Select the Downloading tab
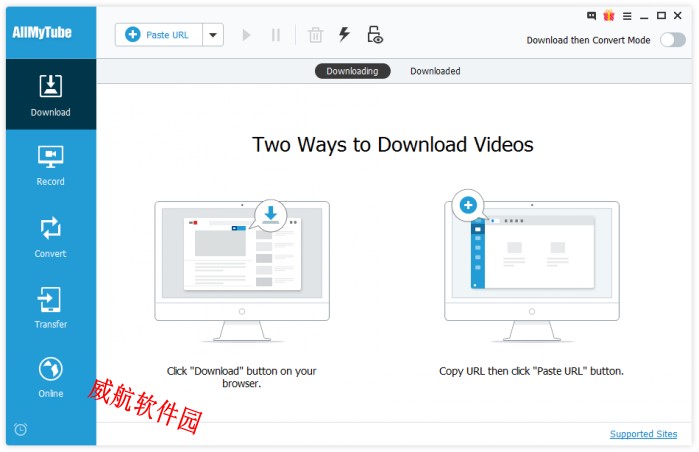699x452 pixels. click(352, 71)
